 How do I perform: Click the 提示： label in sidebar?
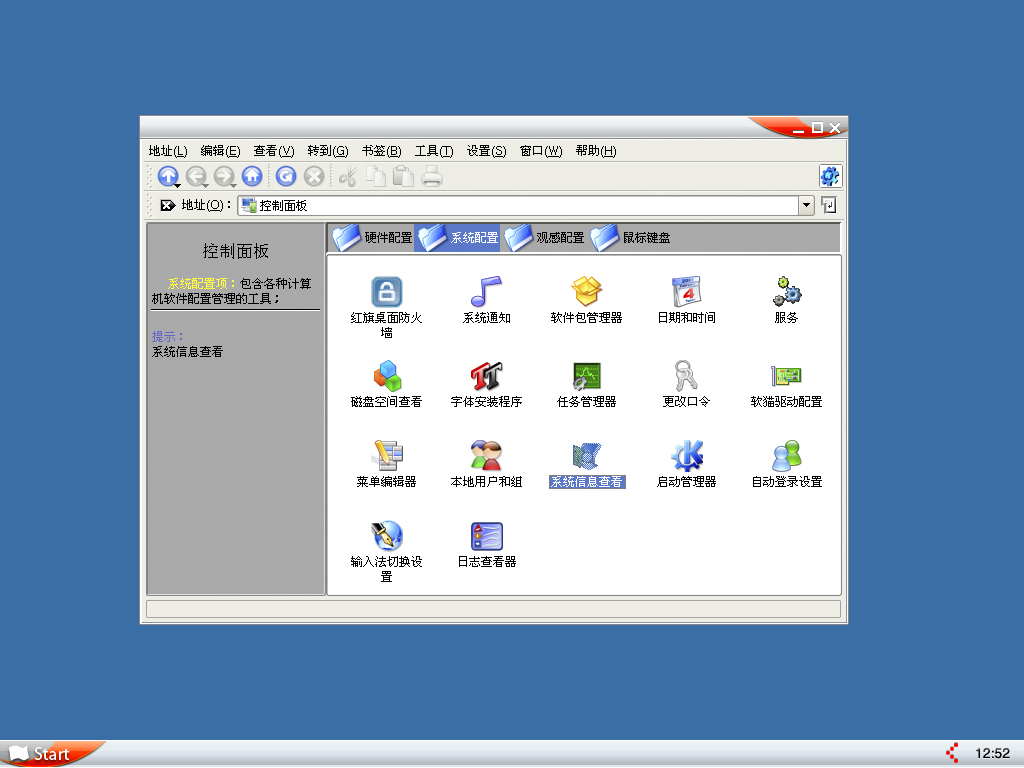[x=168, y=336]
